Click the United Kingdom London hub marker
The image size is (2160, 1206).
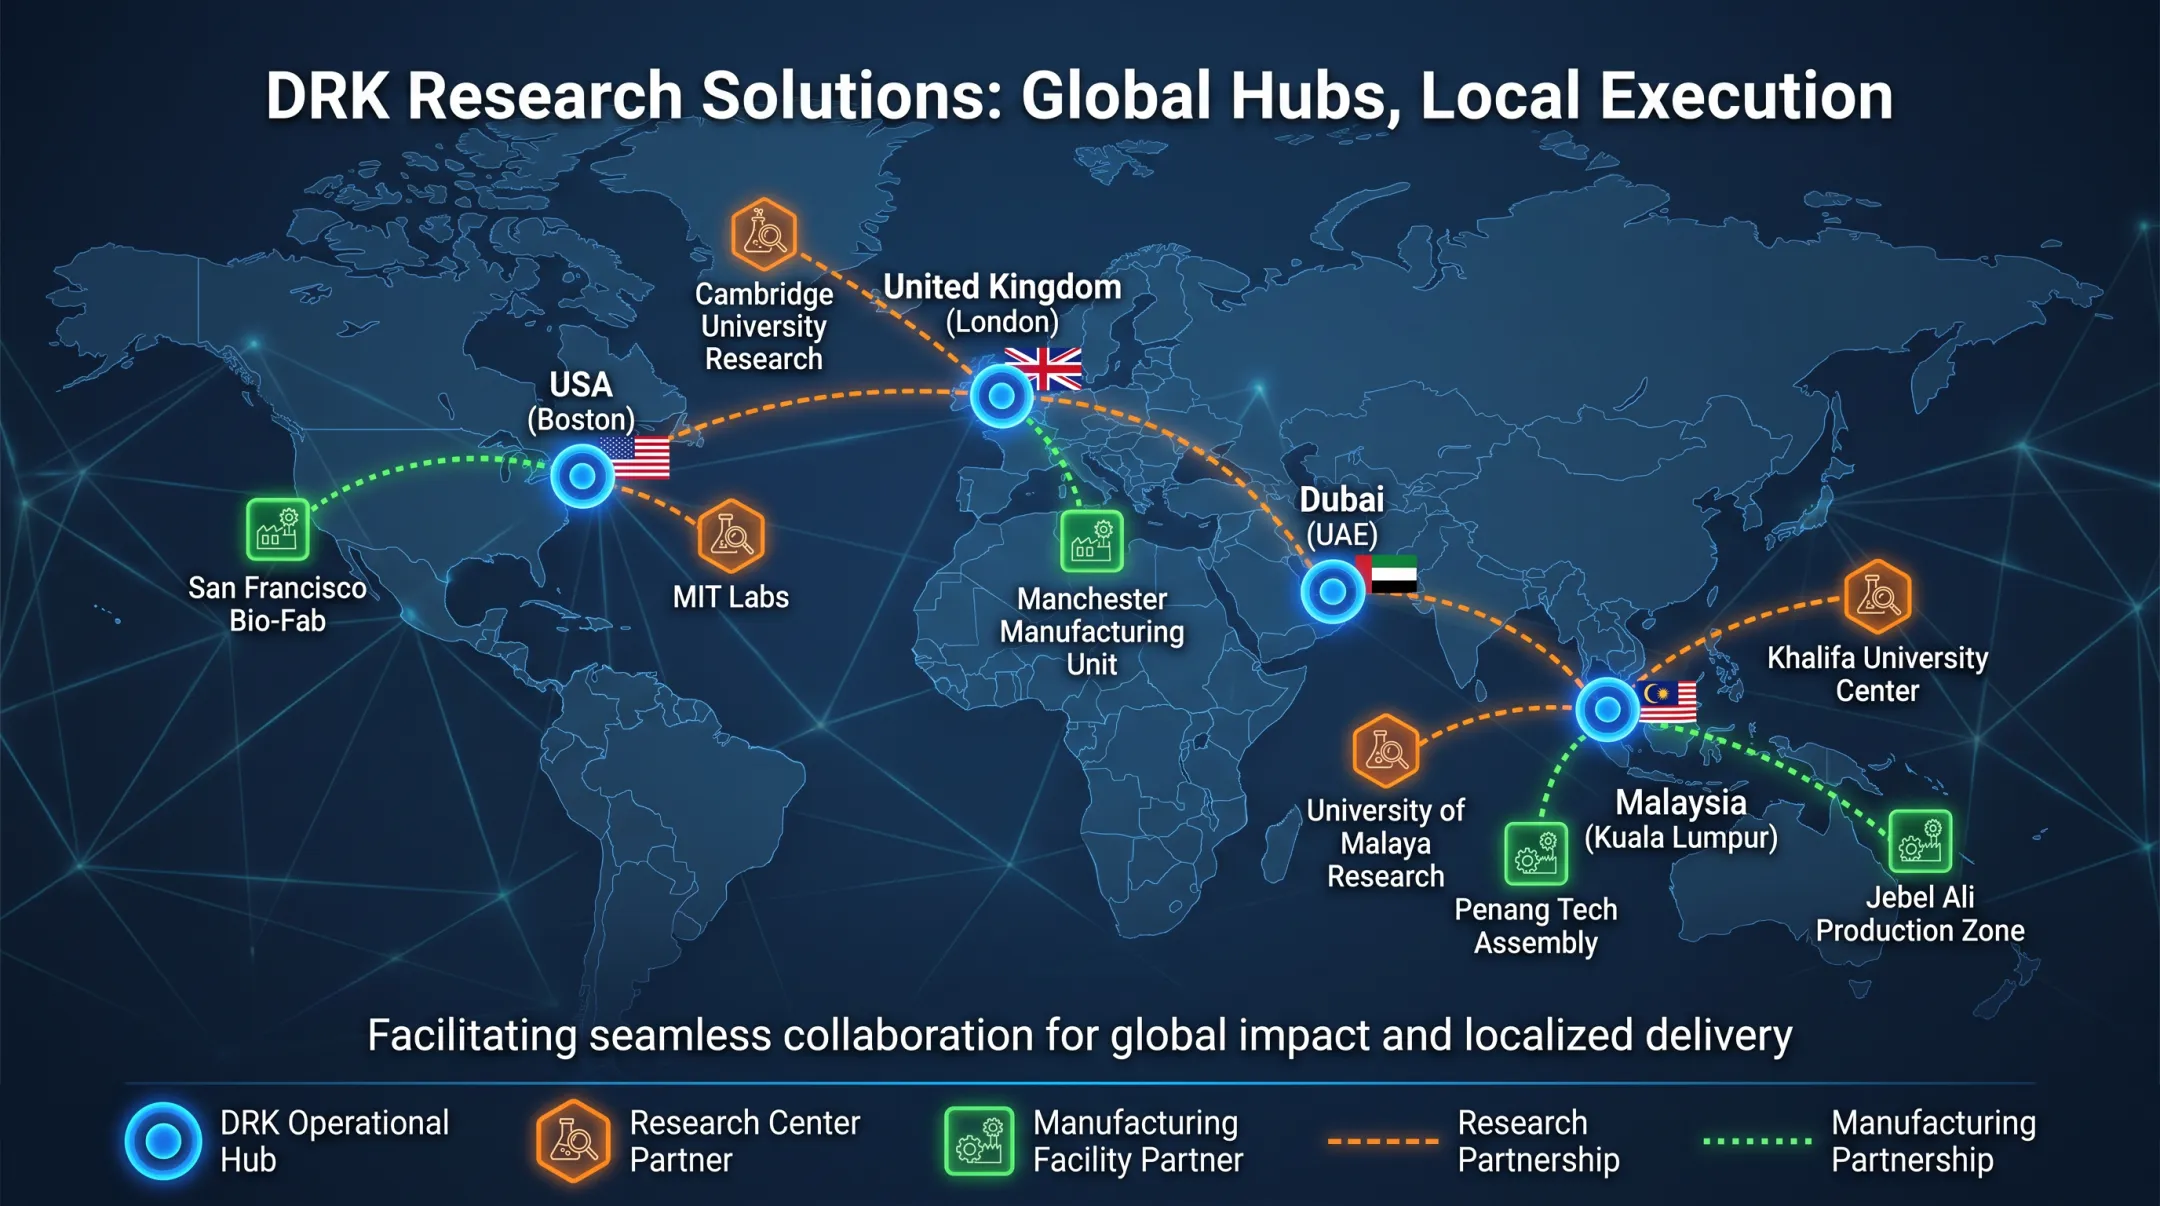tap(1001, 396)
